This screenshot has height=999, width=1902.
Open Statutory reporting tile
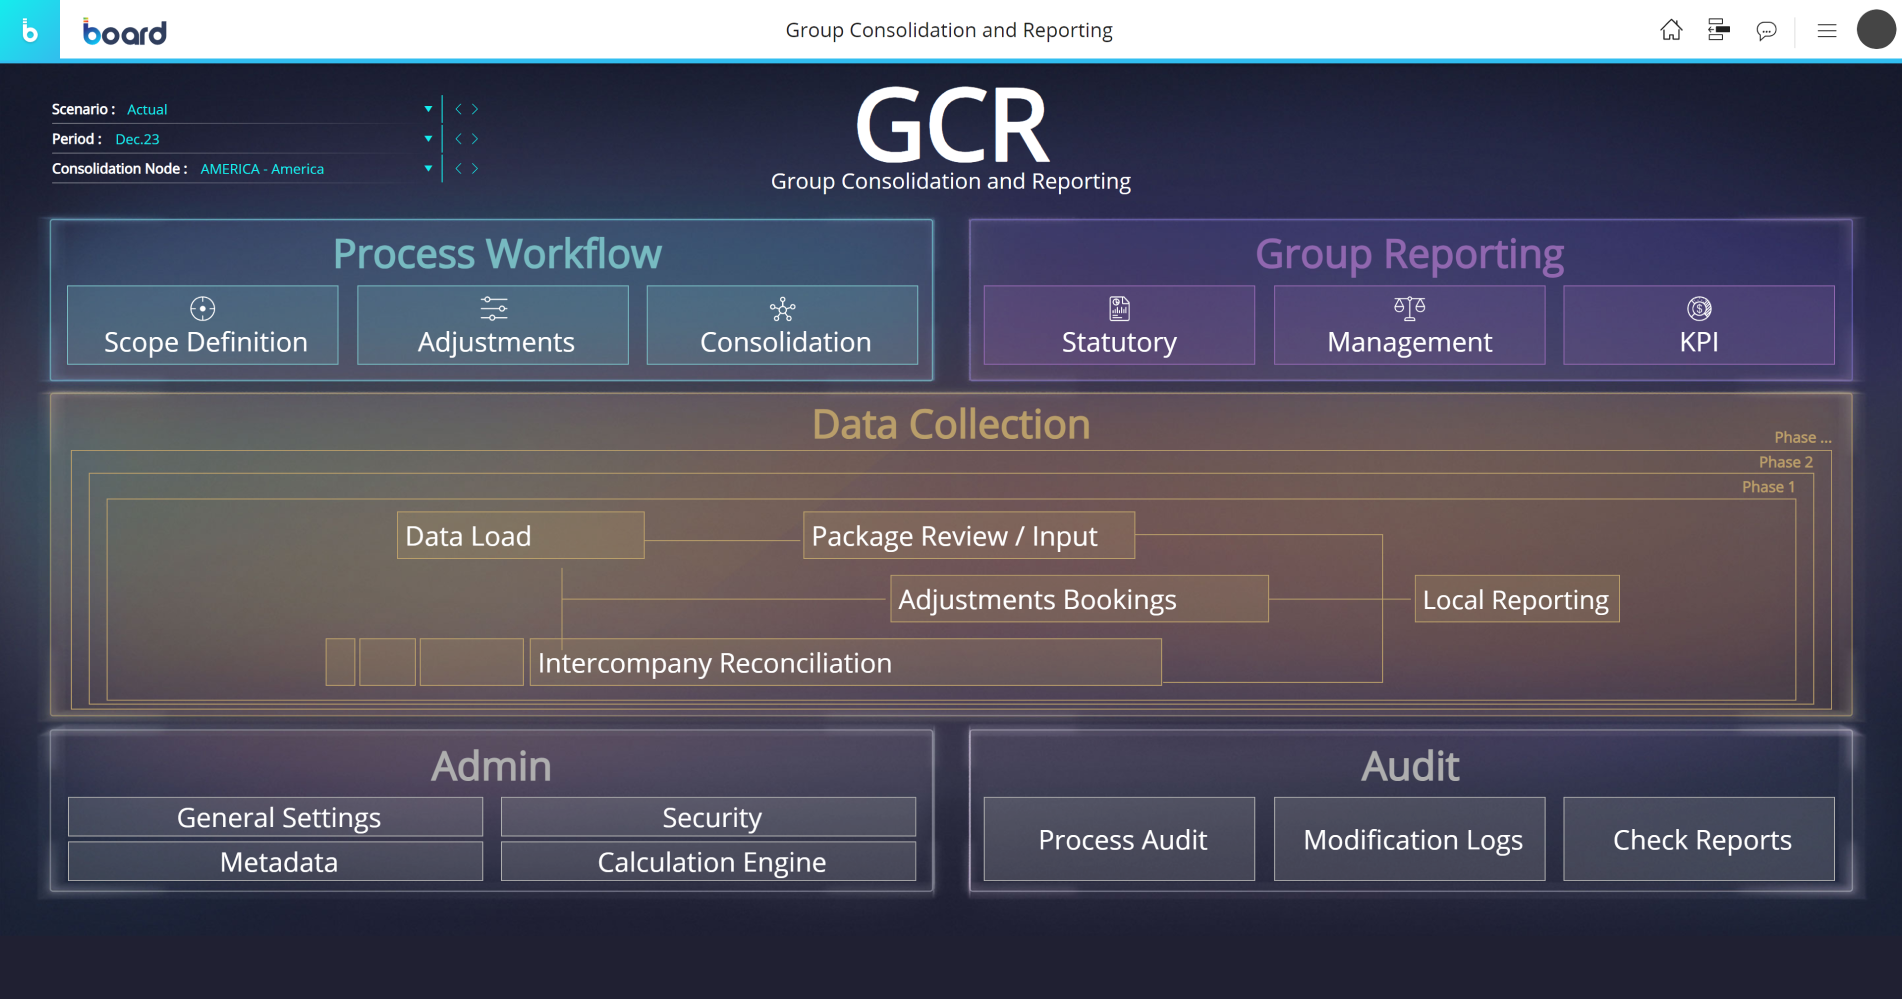(x=1119, y=325)
